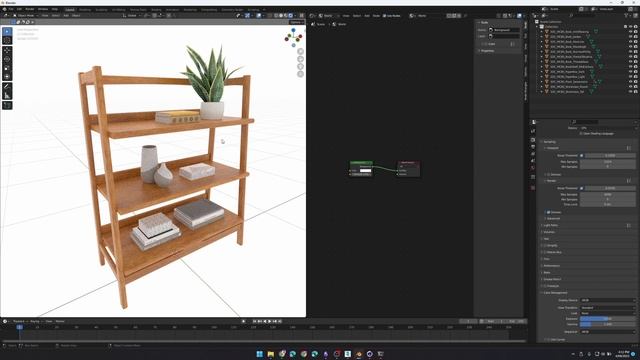The height and width of the screenshot is (360, 640).
Task: Adjust the Exposure slider
Action: click(608, 319)
